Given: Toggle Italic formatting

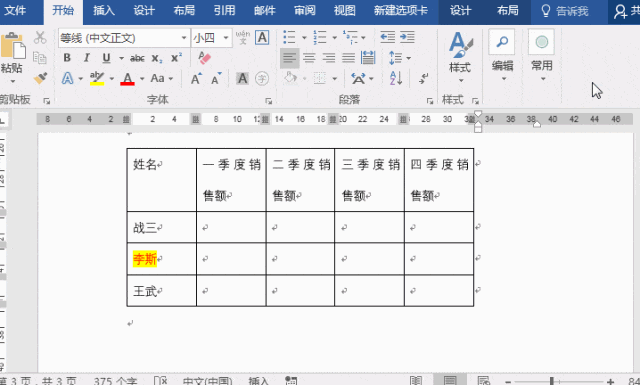Looking at the screenshot, I should (87, 58).
